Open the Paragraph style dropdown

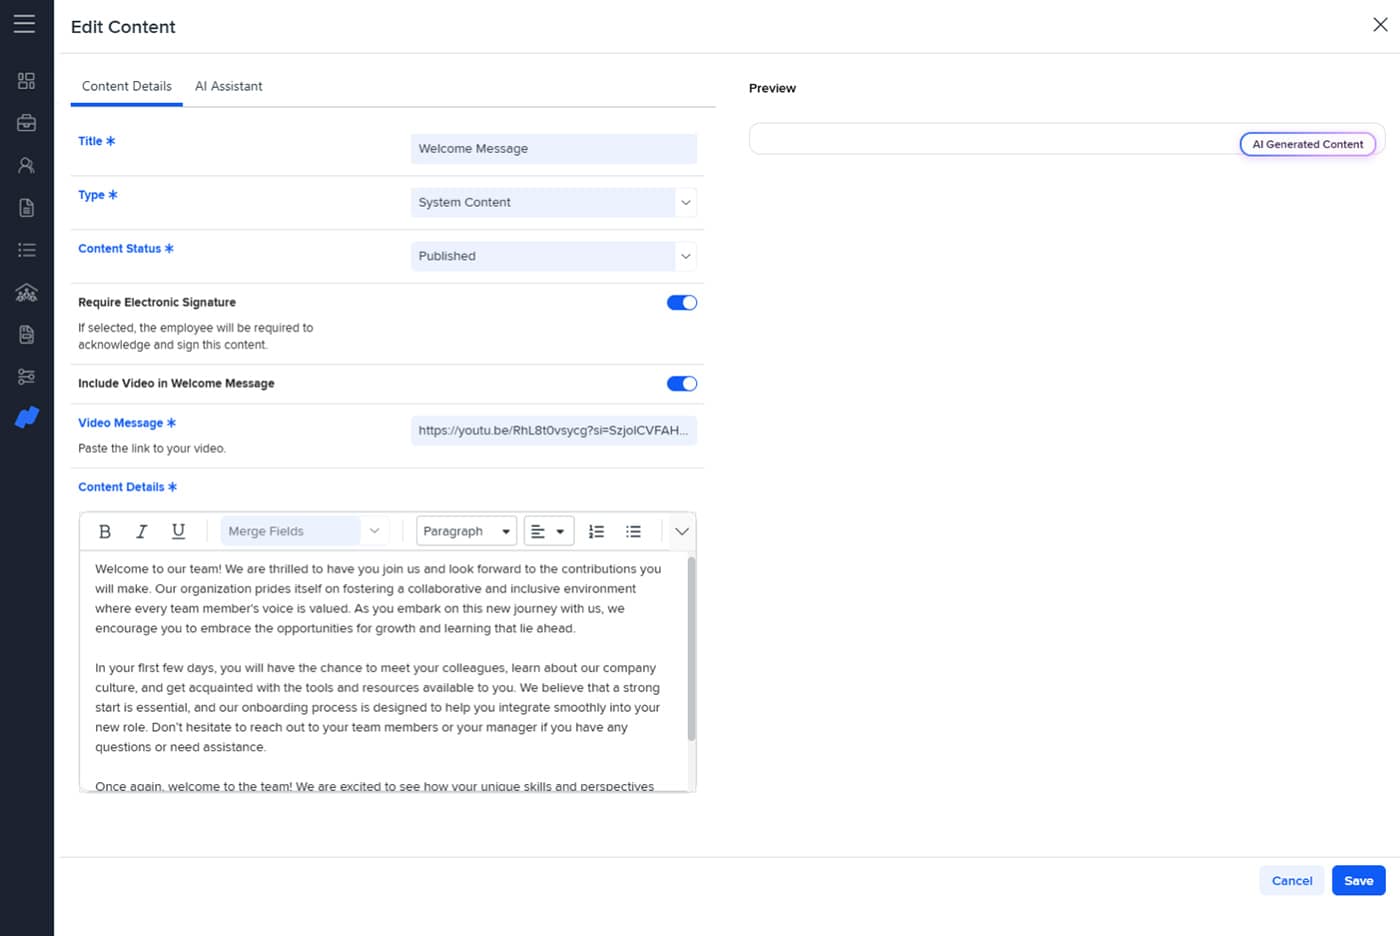(466, 531)
